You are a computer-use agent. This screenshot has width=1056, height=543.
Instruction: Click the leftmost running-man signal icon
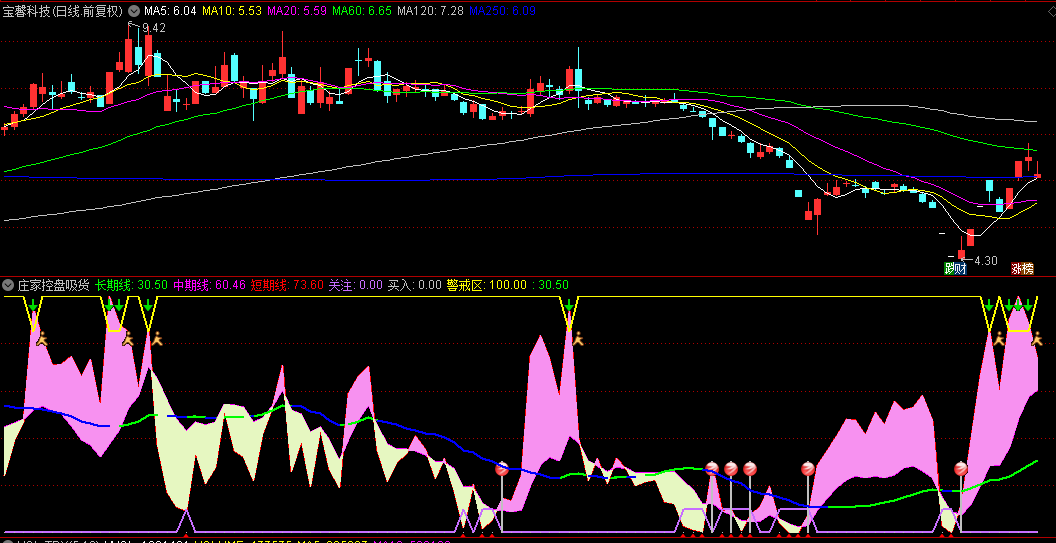coord(42,338)
